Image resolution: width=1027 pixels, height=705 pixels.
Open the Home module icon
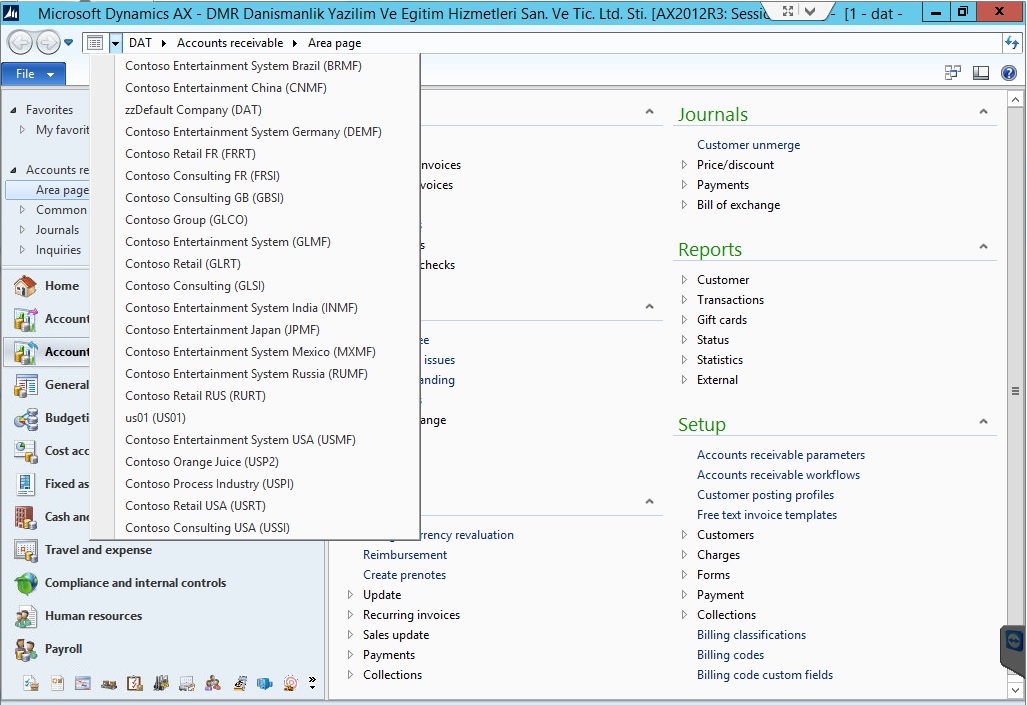[x=26, y=286]
